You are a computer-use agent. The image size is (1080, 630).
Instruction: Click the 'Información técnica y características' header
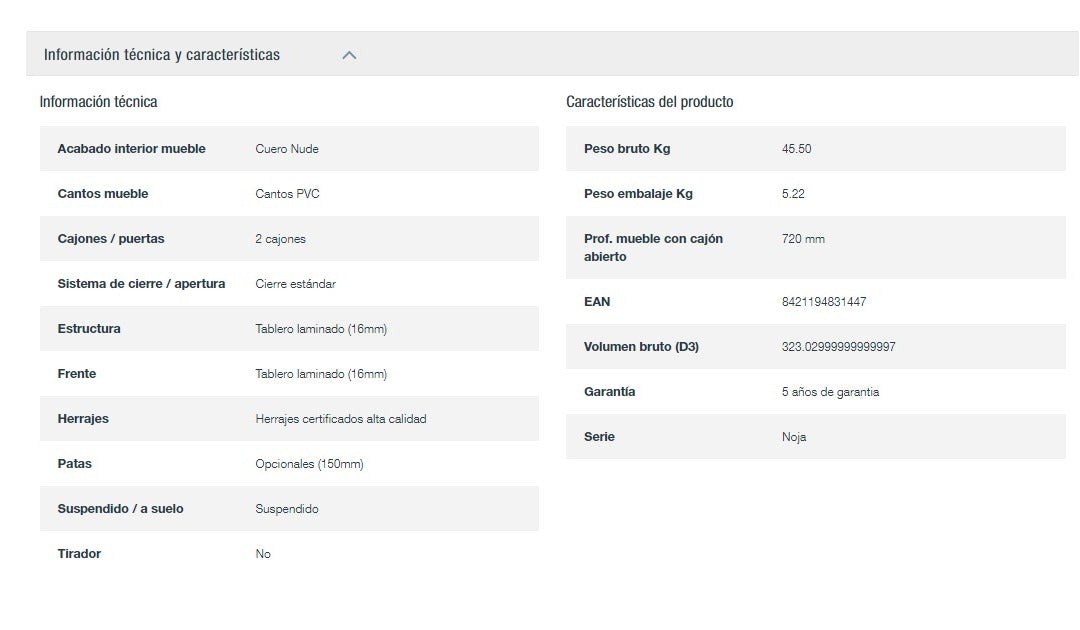click(162, 55)
